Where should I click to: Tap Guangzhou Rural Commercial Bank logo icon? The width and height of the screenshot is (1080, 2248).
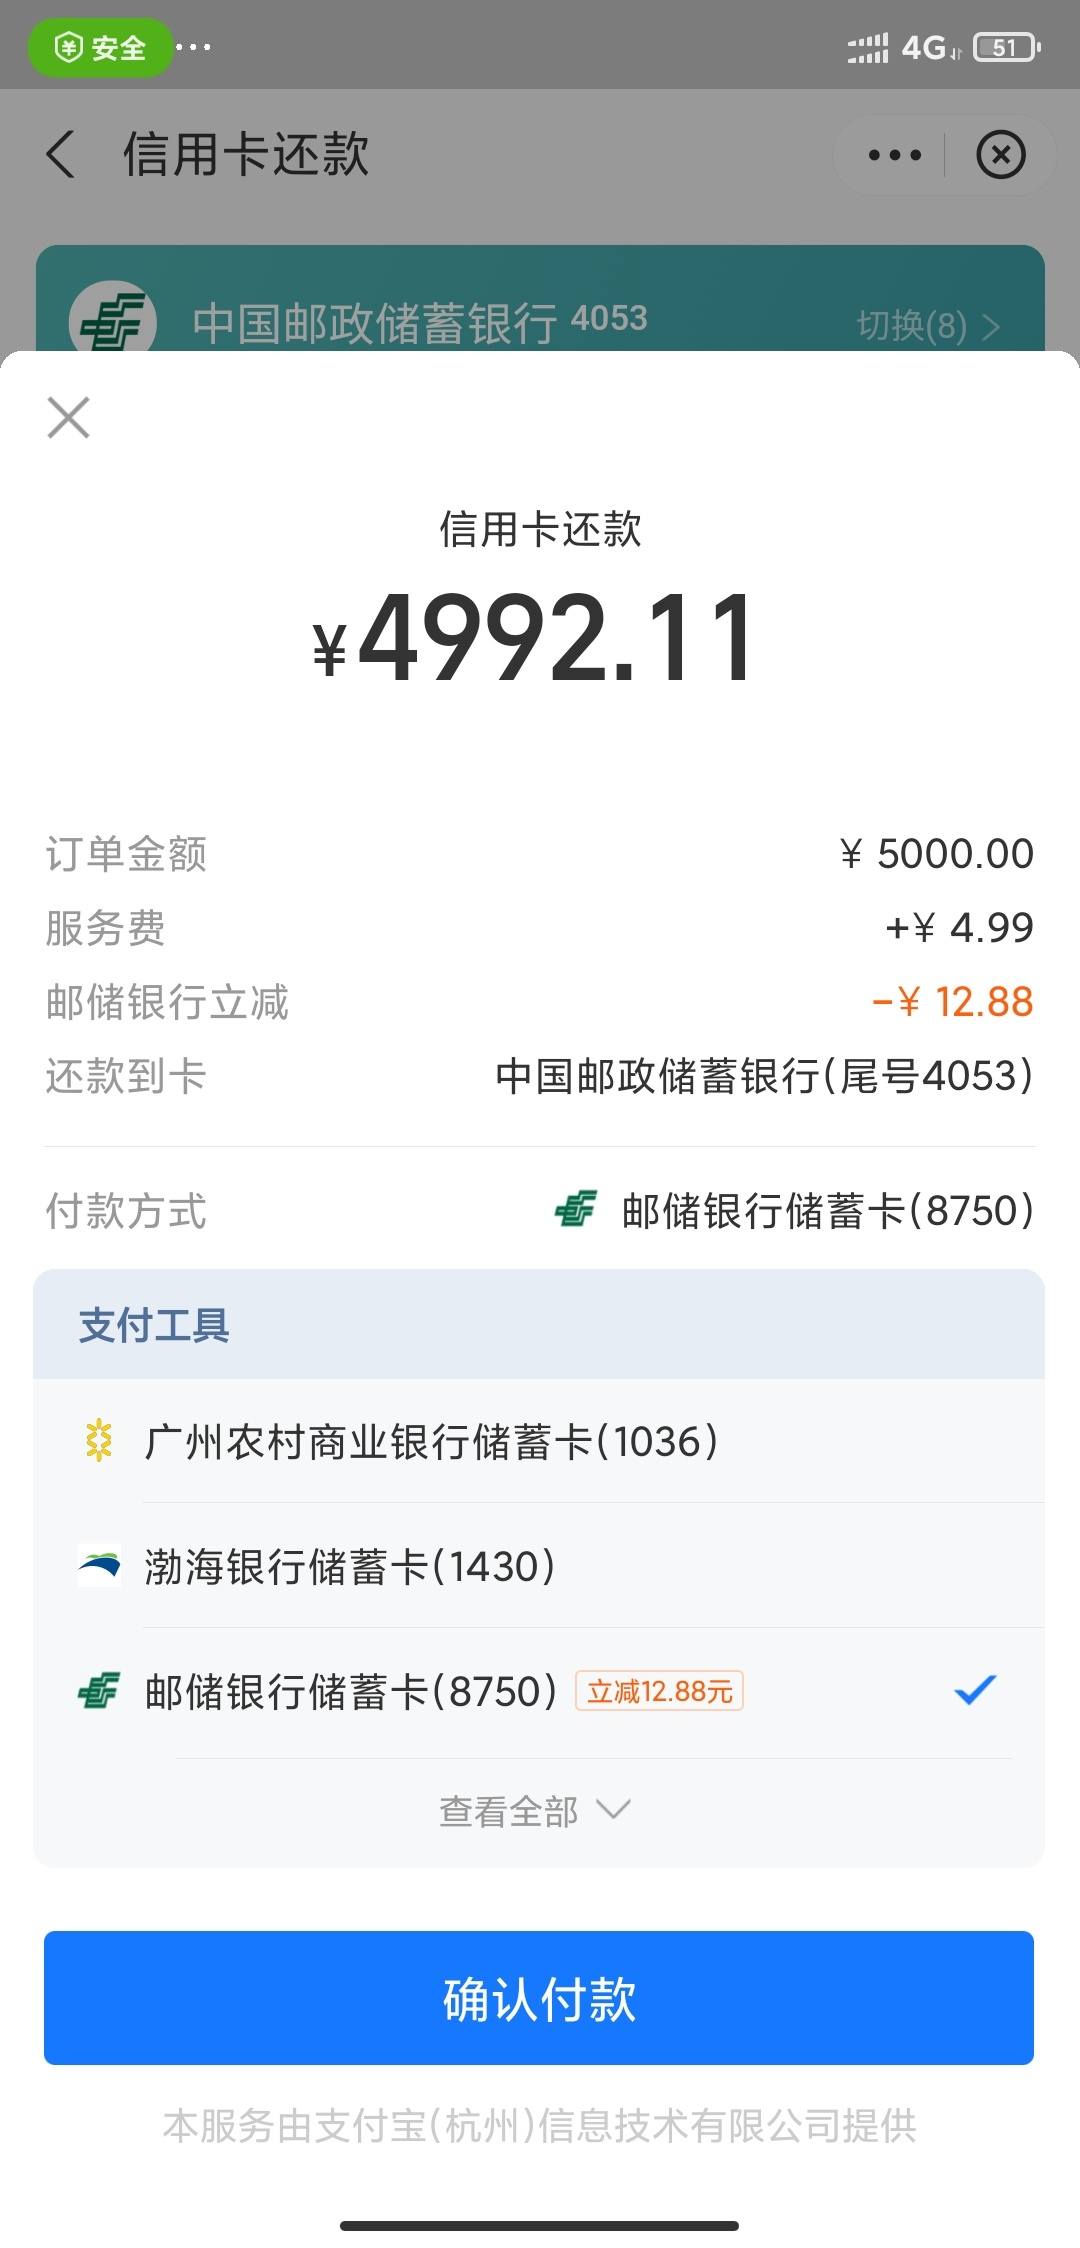[99, 1441]
